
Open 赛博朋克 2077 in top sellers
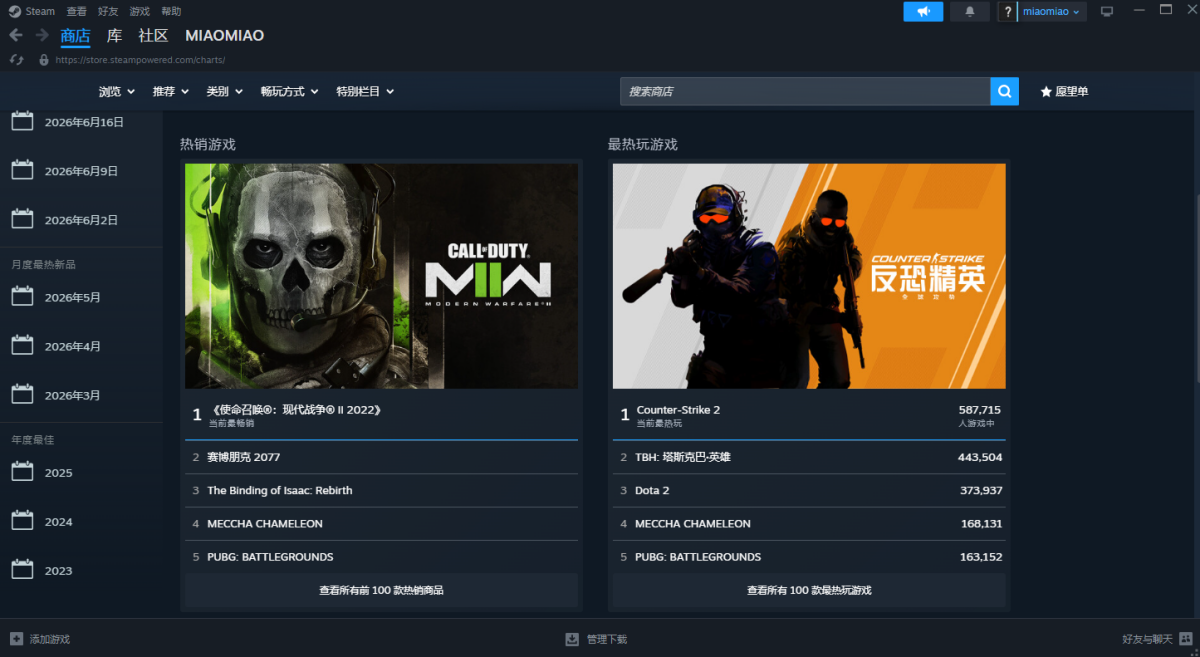pos(381,457)
